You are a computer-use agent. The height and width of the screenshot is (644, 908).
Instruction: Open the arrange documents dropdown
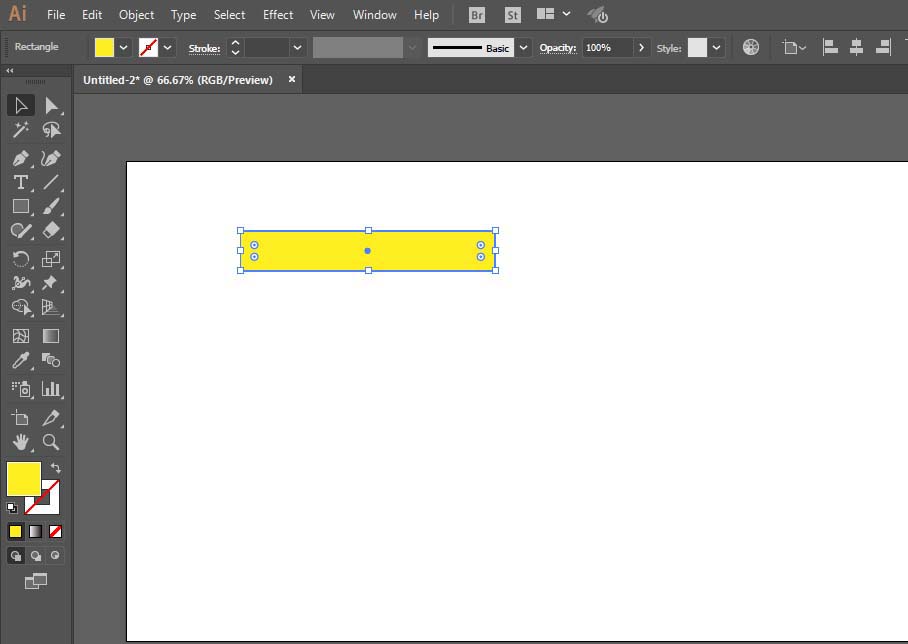554,14
